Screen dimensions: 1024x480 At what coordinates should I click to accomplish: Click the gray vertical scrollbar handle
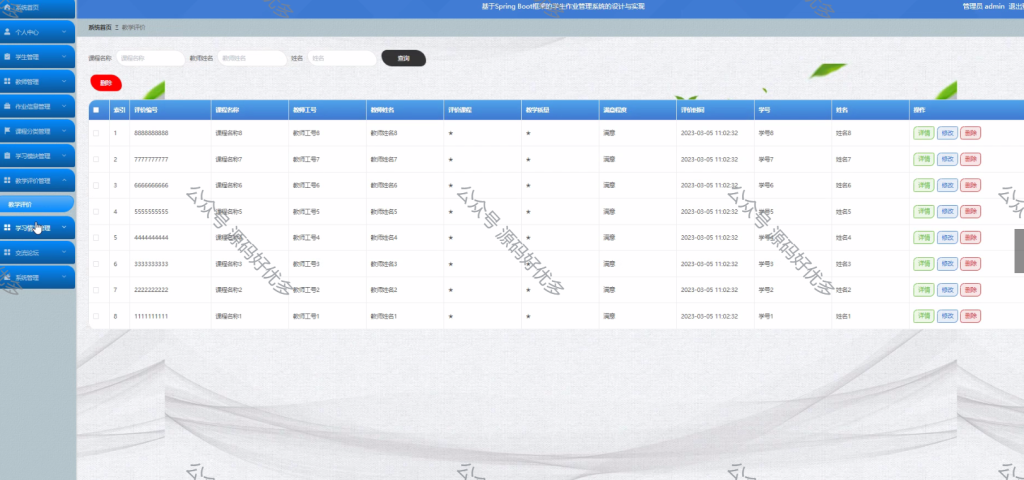pyautogui.click(x=1019, y=251)
